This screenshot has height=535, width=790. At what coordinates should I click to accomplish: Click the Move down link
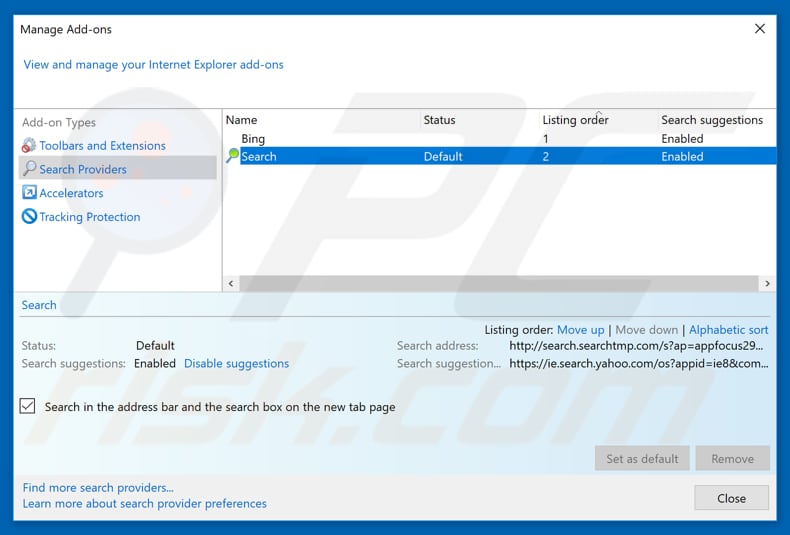point(646,330)
